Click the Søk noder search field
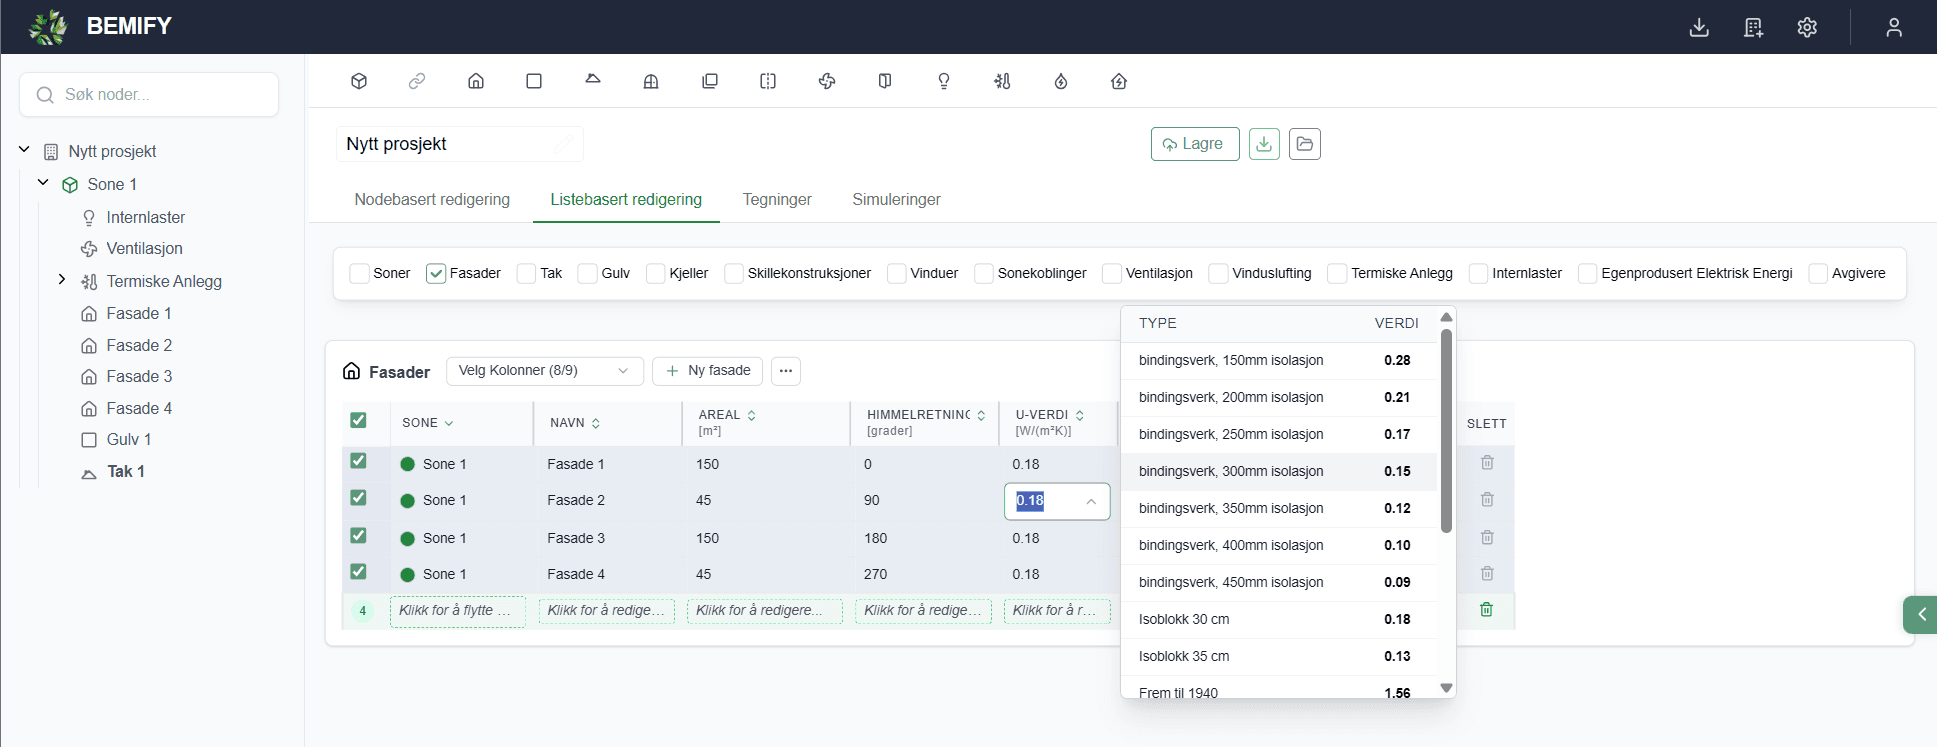1937x747 pixels. point(149,95)
